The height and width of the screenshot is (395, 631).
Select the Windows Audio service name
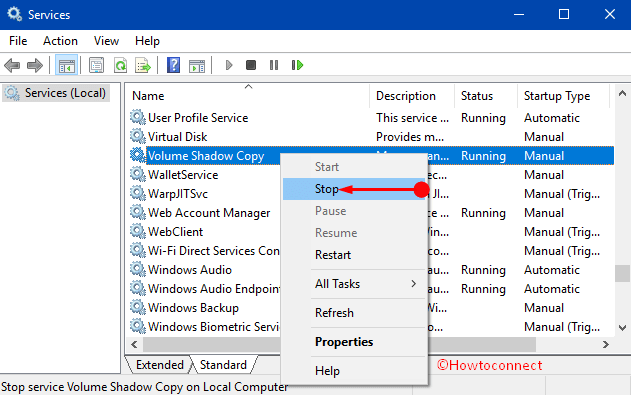click(190, 270)
